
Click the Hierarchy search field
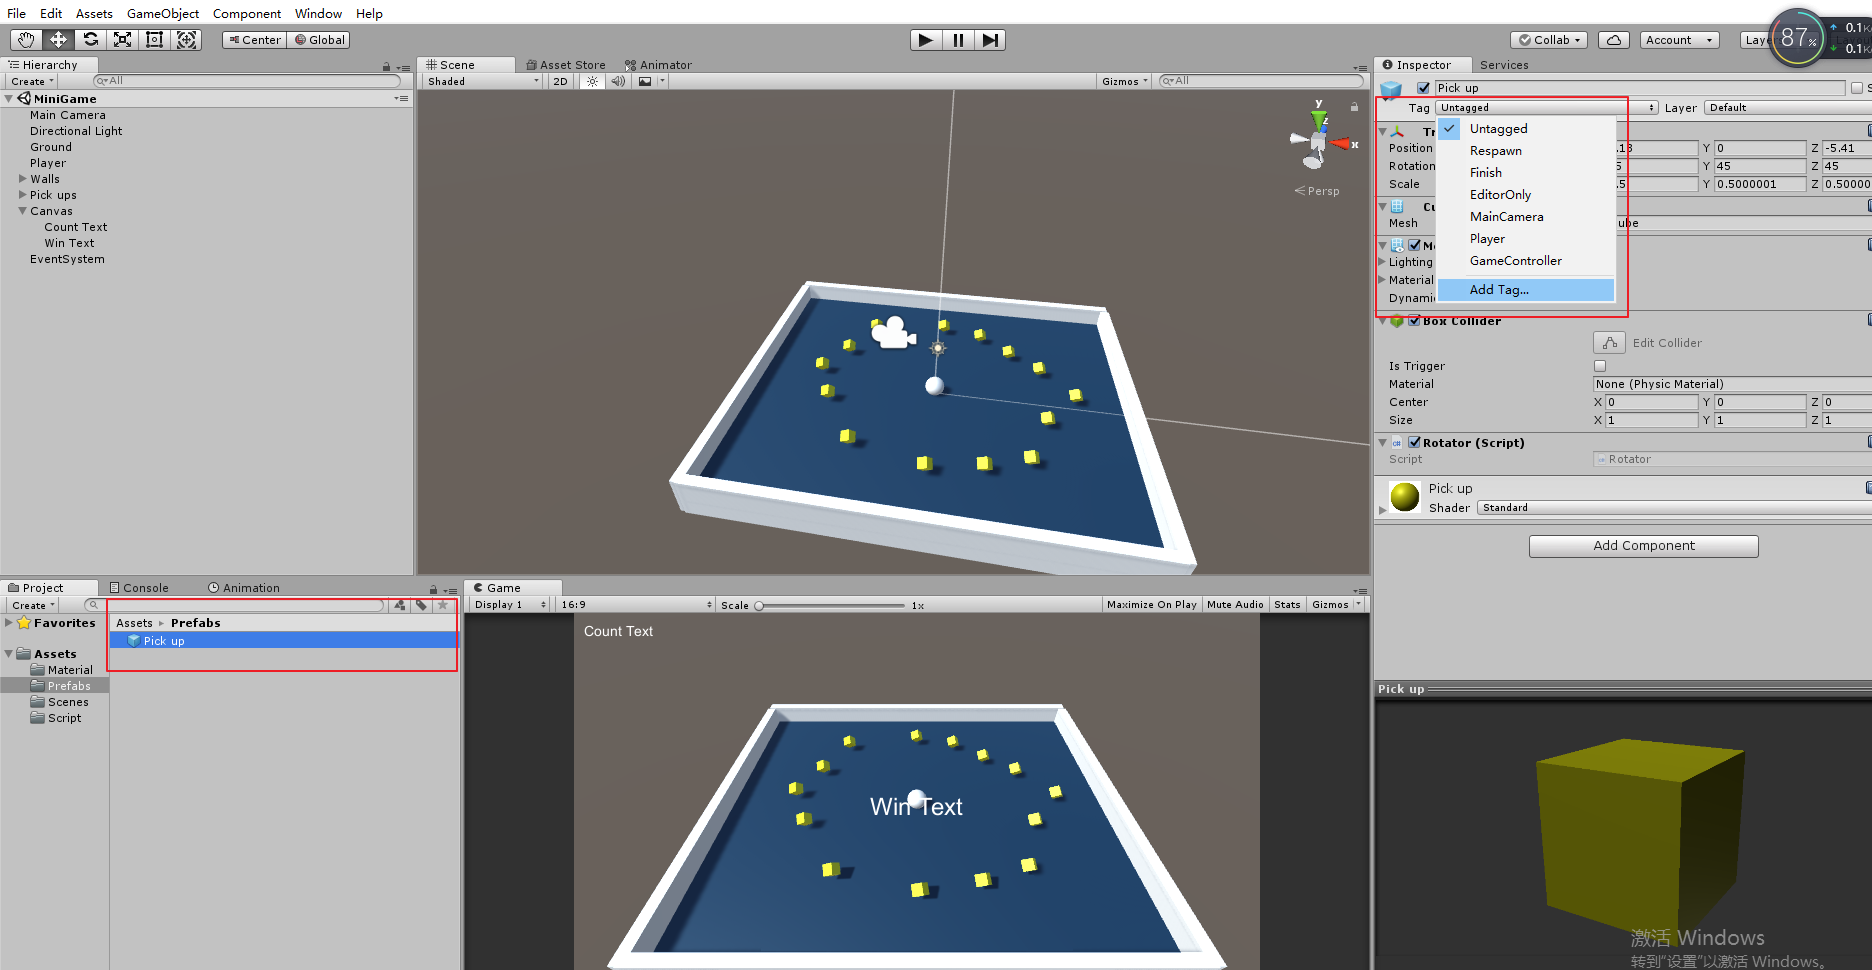click(247, 81)
